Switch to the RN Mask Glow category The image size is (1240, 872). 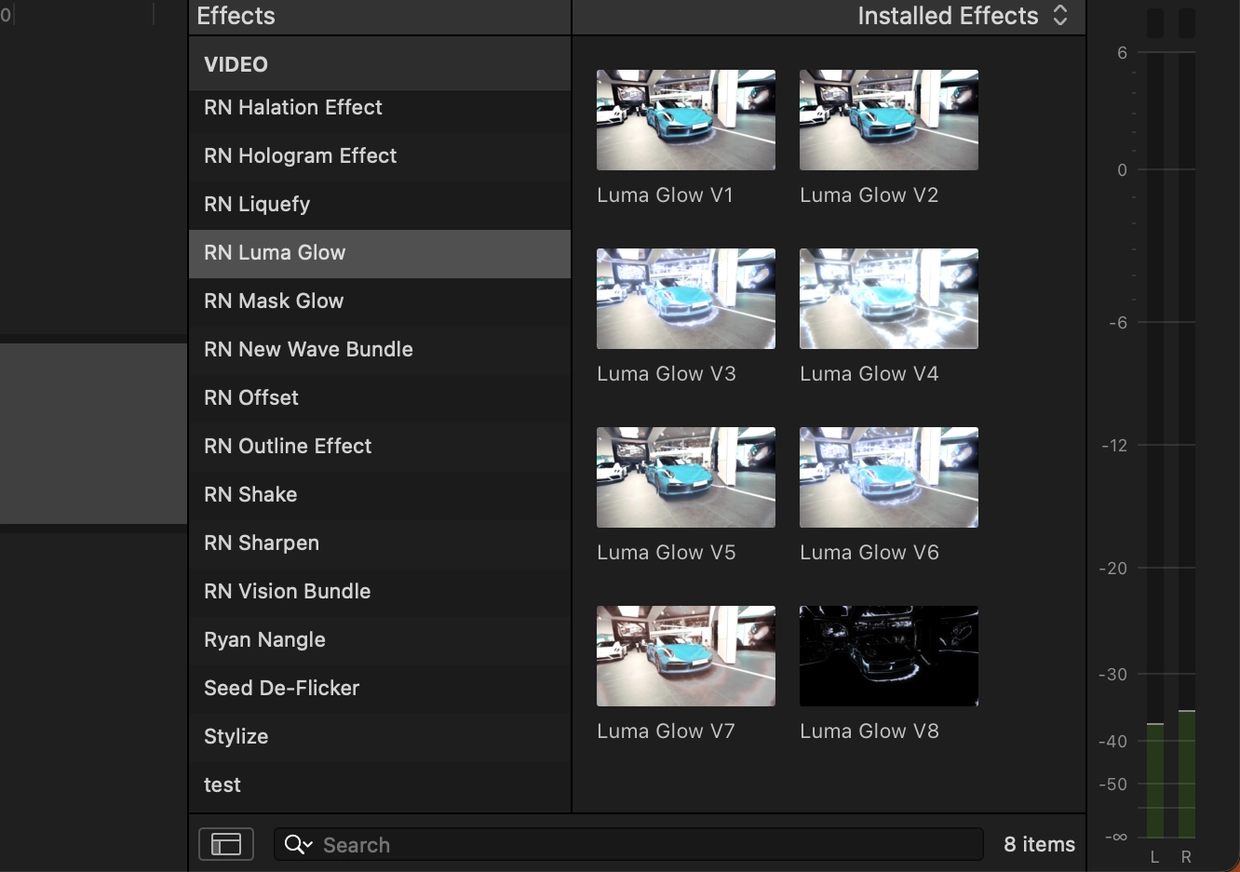click(274, 301)
